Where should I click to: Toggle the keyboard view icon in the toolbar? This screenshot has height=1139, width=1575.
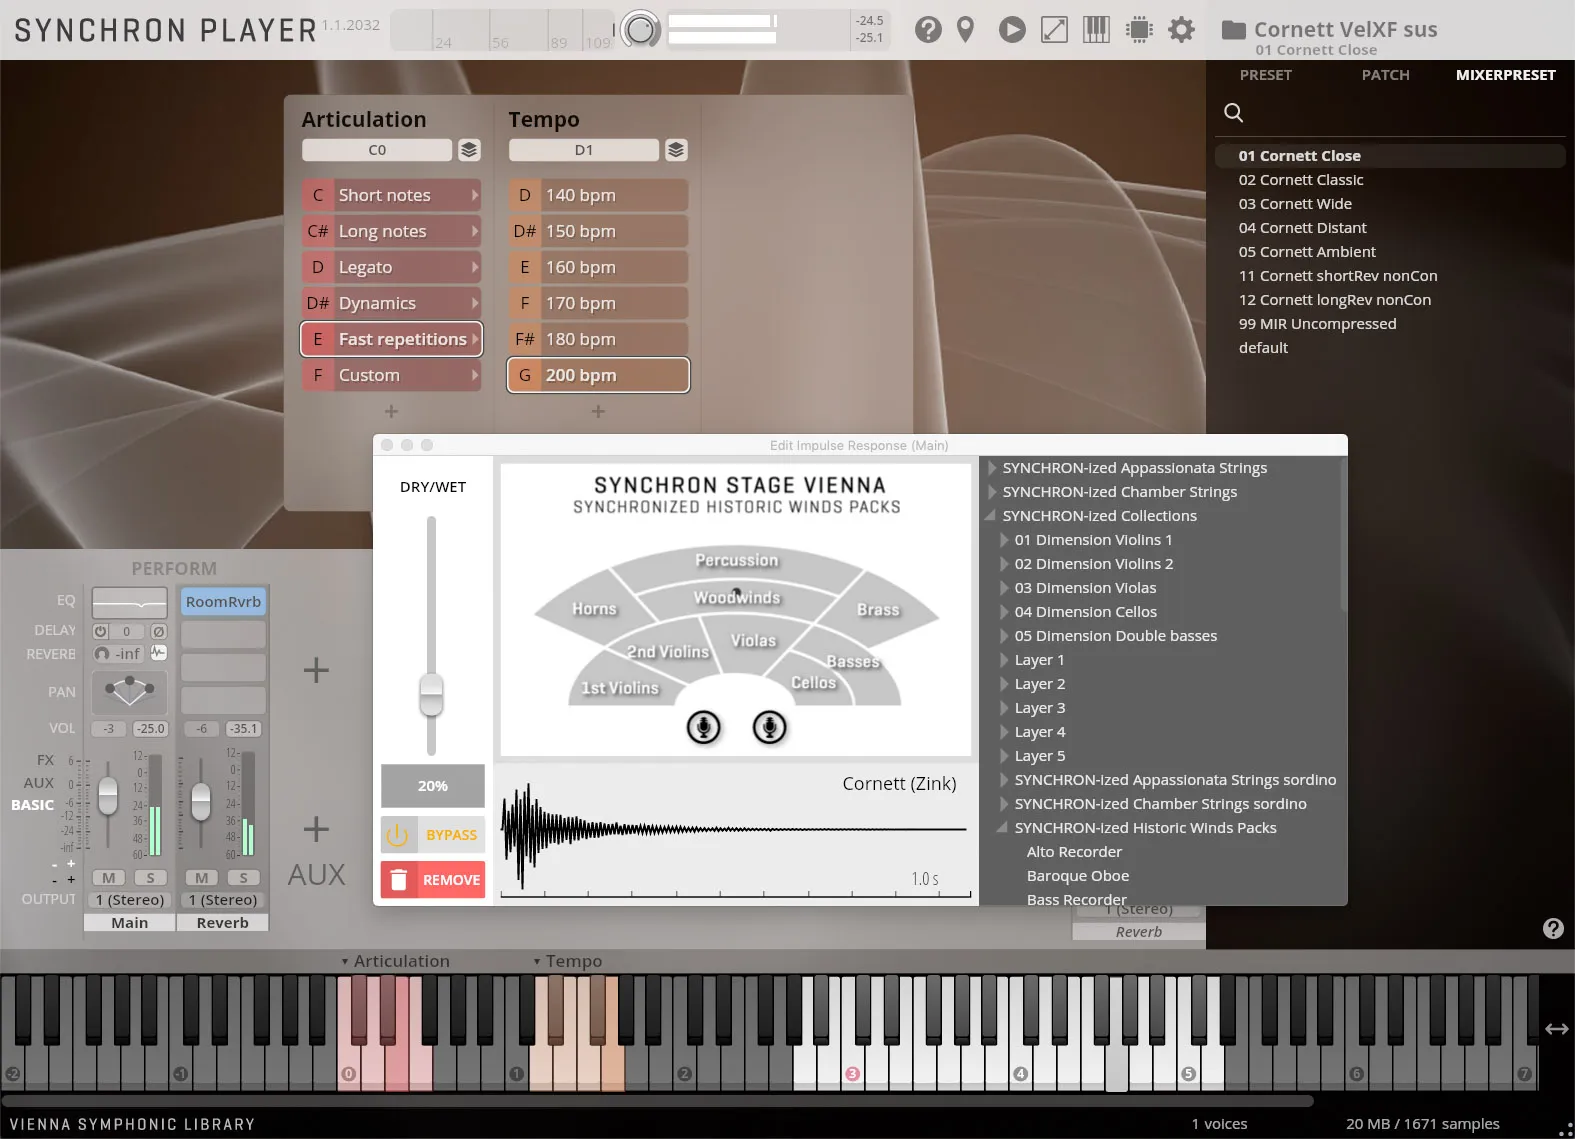point(1096,30)
